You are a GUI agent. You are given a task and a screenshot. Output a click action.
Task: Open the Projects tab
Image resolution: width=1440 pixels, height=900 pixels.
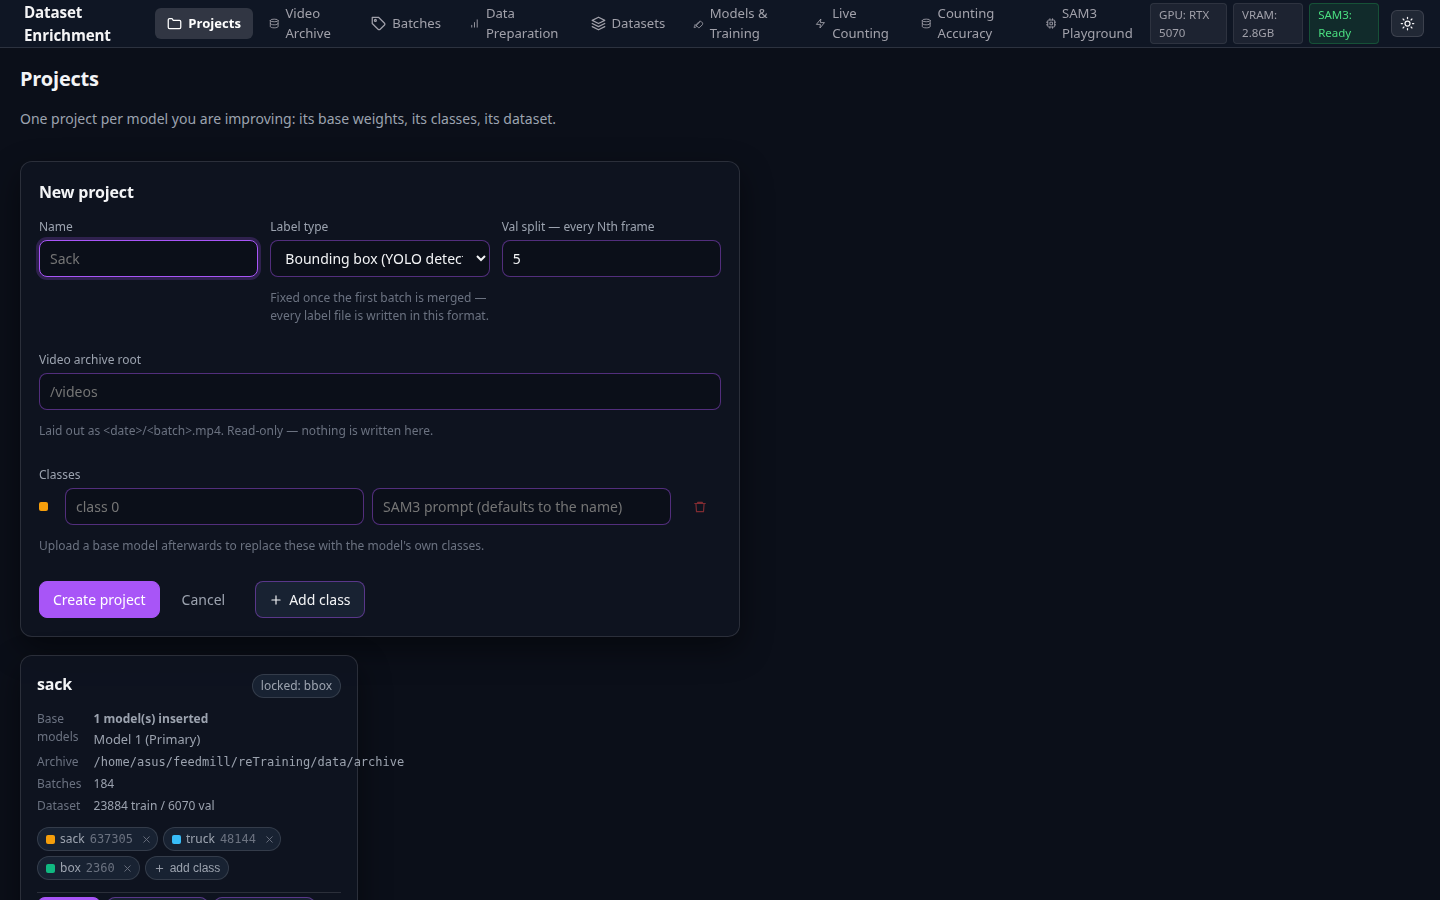pyautogui.click(x=204, y=23)
